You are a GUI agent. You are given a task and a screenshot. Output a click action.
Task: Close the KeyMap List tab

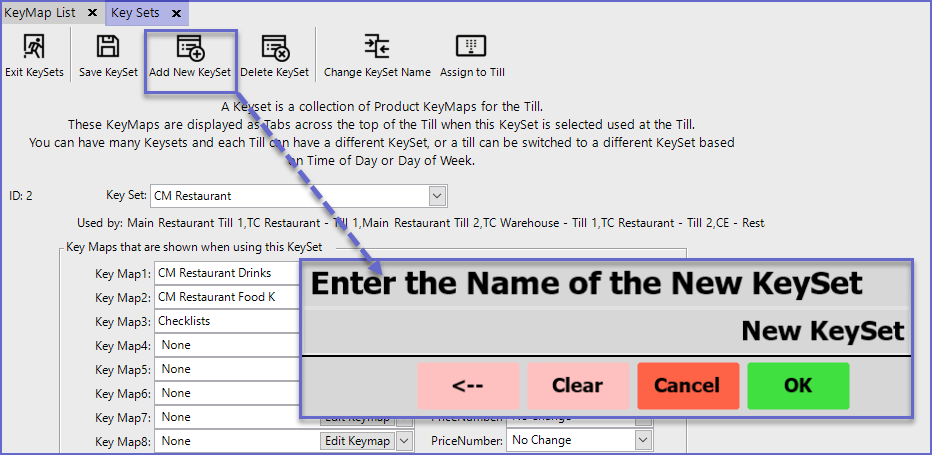coord(92,13)
